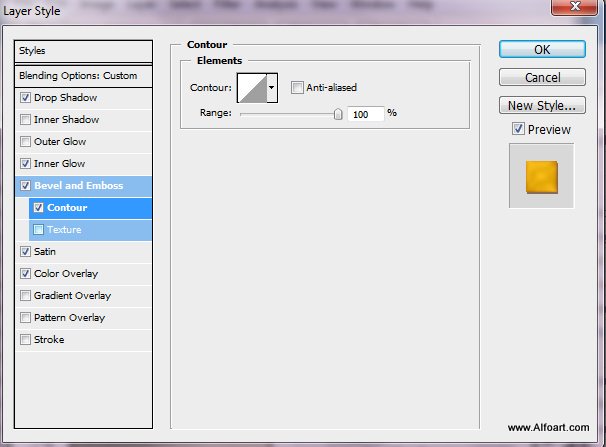Check the Anti-aliased option

[297, 88]
